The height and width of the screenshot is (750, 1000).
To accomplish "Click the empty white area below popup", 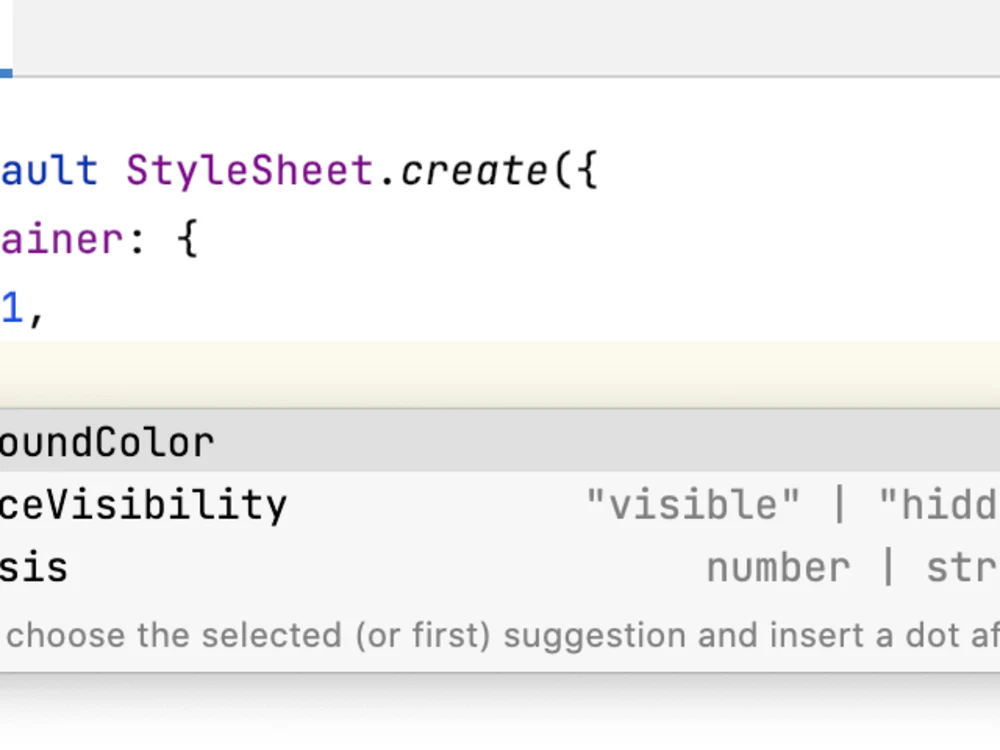I will tap(500, 713).
